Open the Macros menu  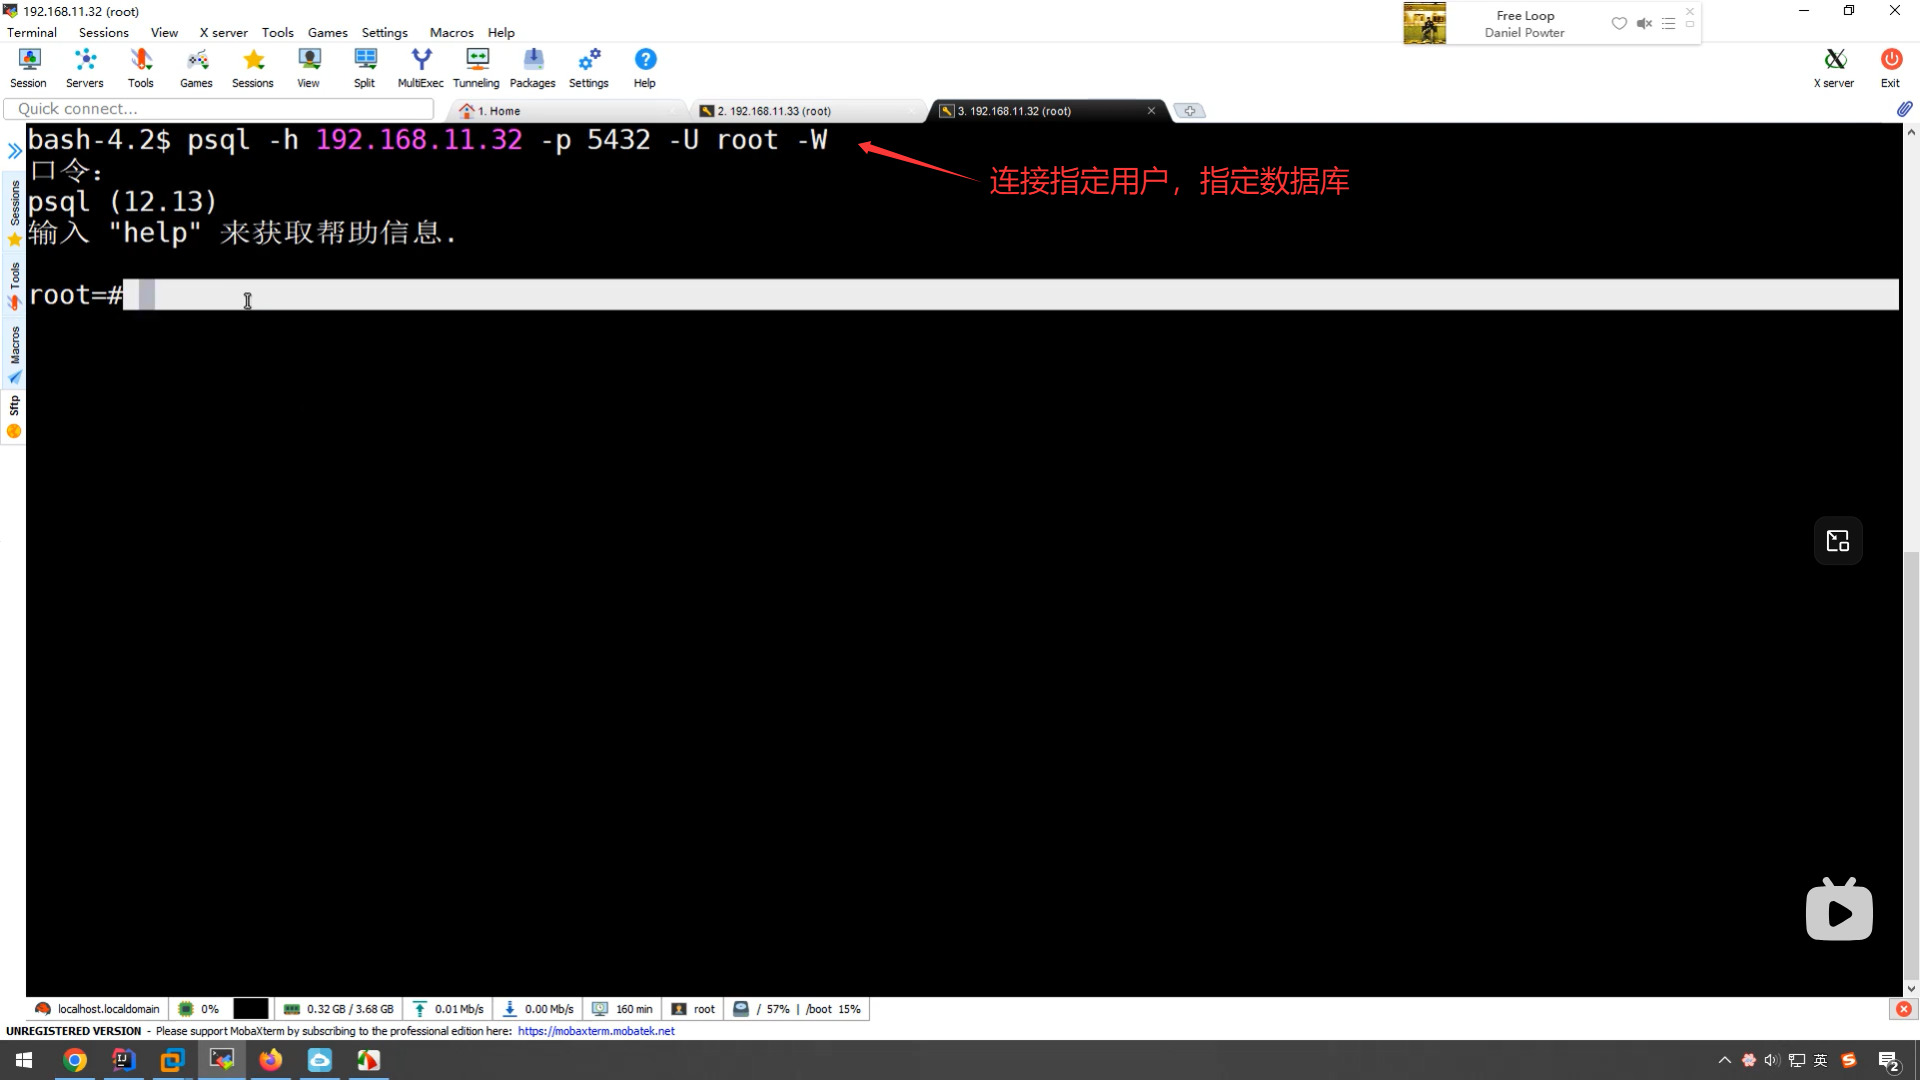[451, 32]
